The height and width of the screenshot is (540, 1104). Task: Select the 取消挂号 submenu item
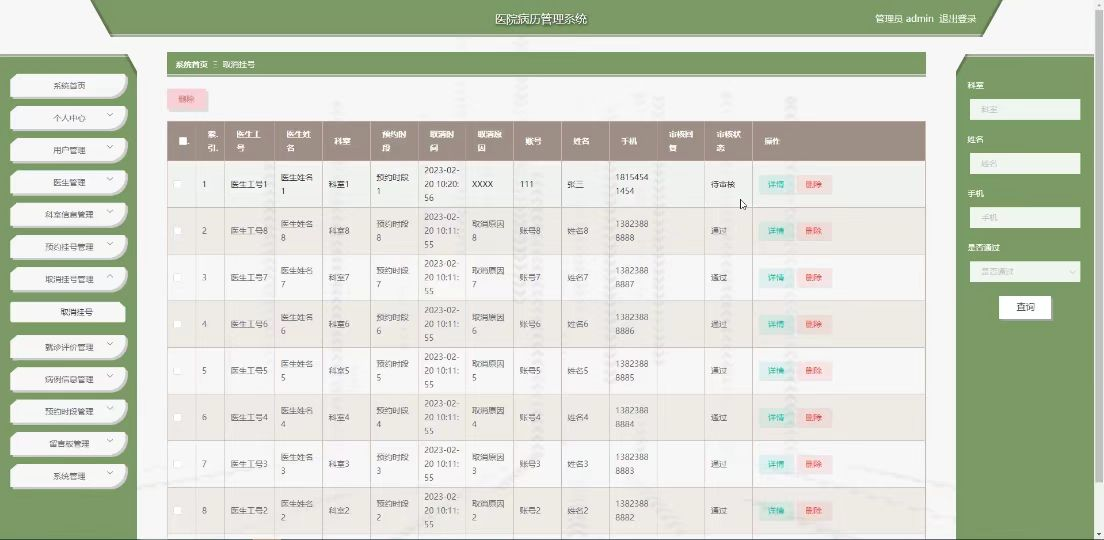(68, 312)
